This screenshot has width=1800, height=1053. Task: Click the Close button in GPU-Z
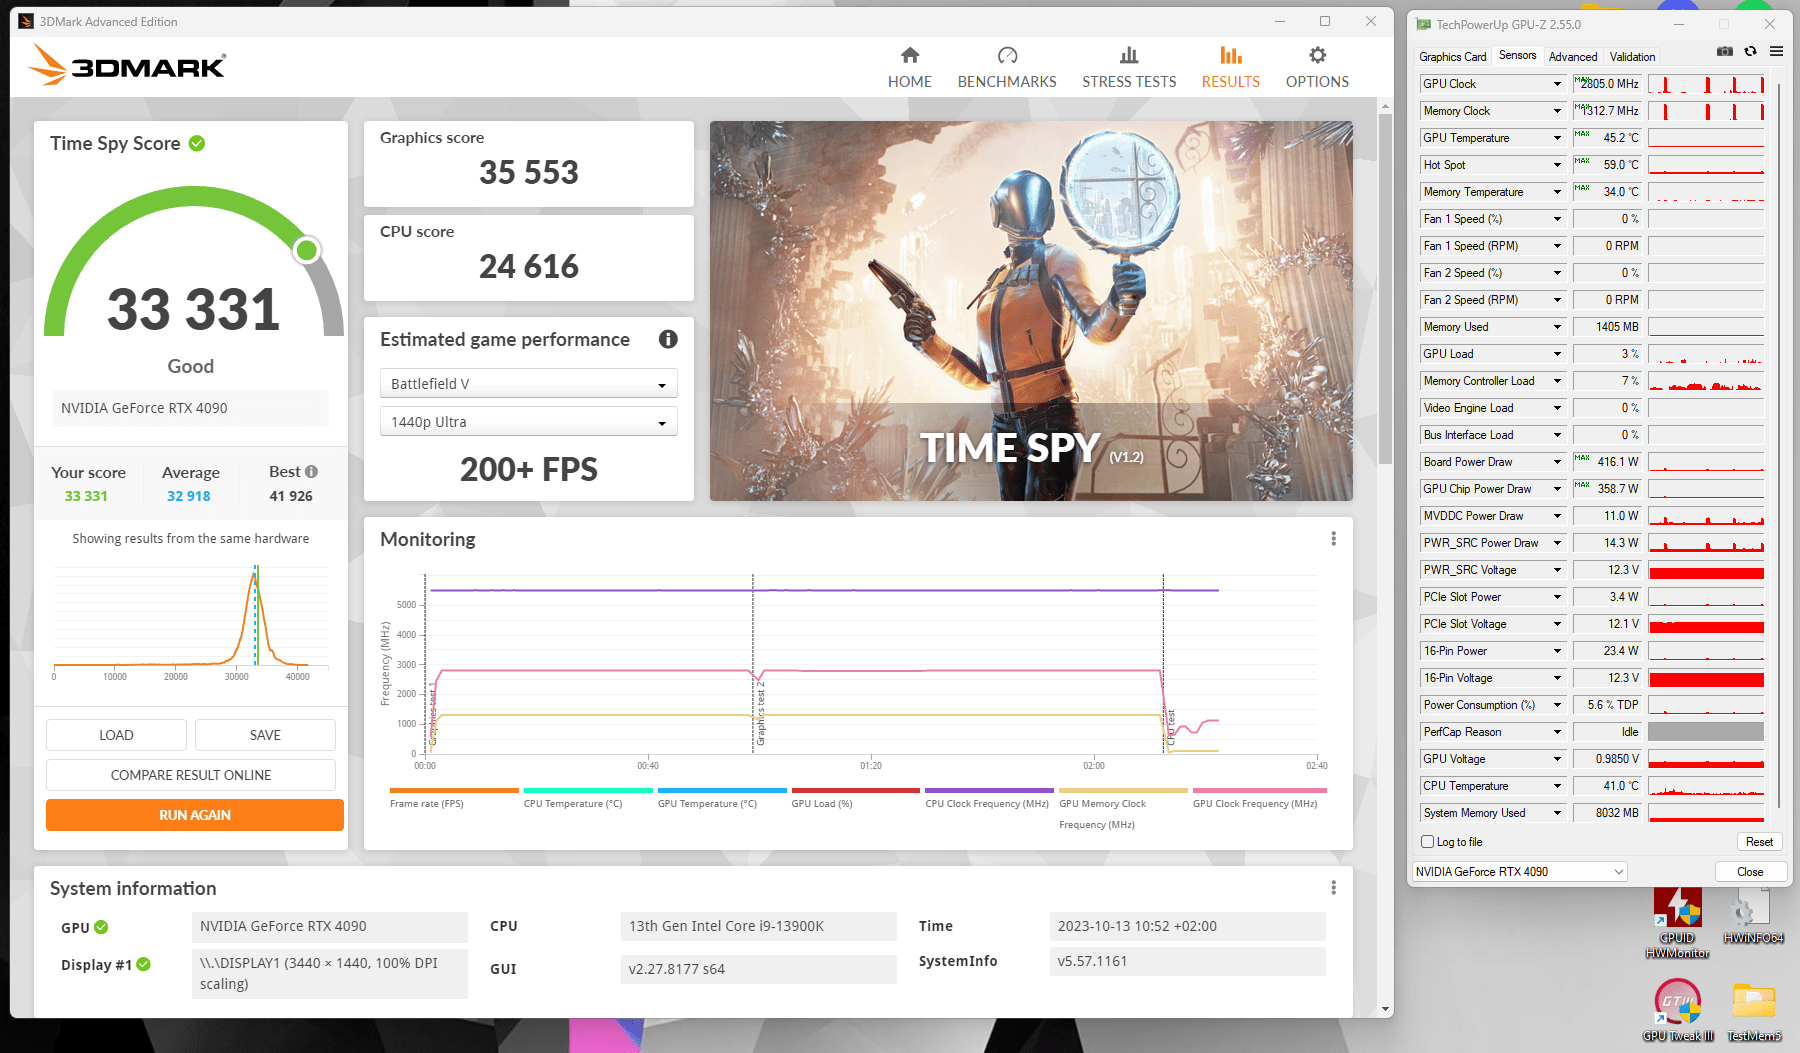click(x=1750, y=872)
